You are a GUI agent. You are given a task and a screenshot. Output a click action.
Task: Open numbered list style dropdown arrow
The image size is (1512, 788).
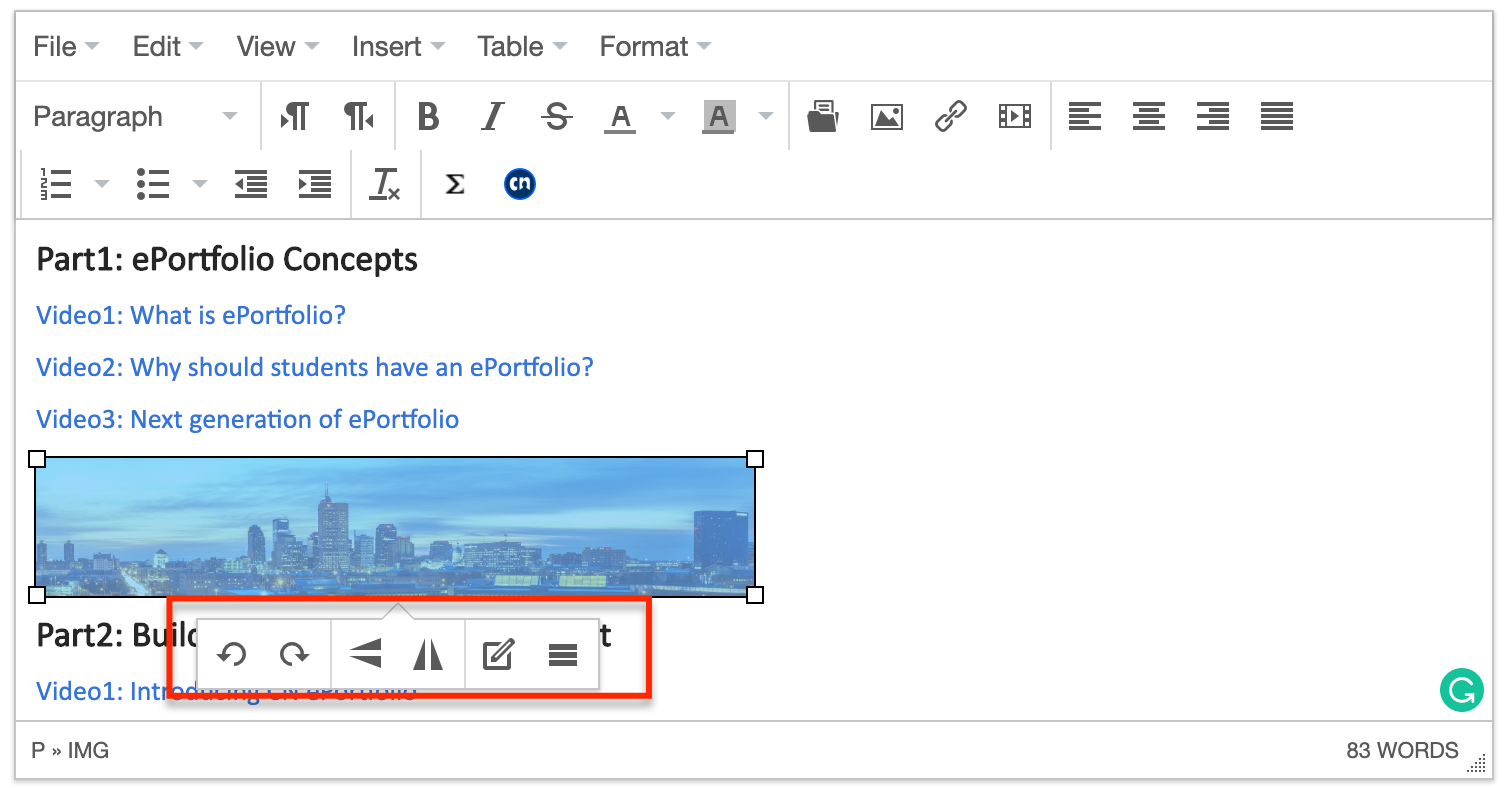[102, 184]
